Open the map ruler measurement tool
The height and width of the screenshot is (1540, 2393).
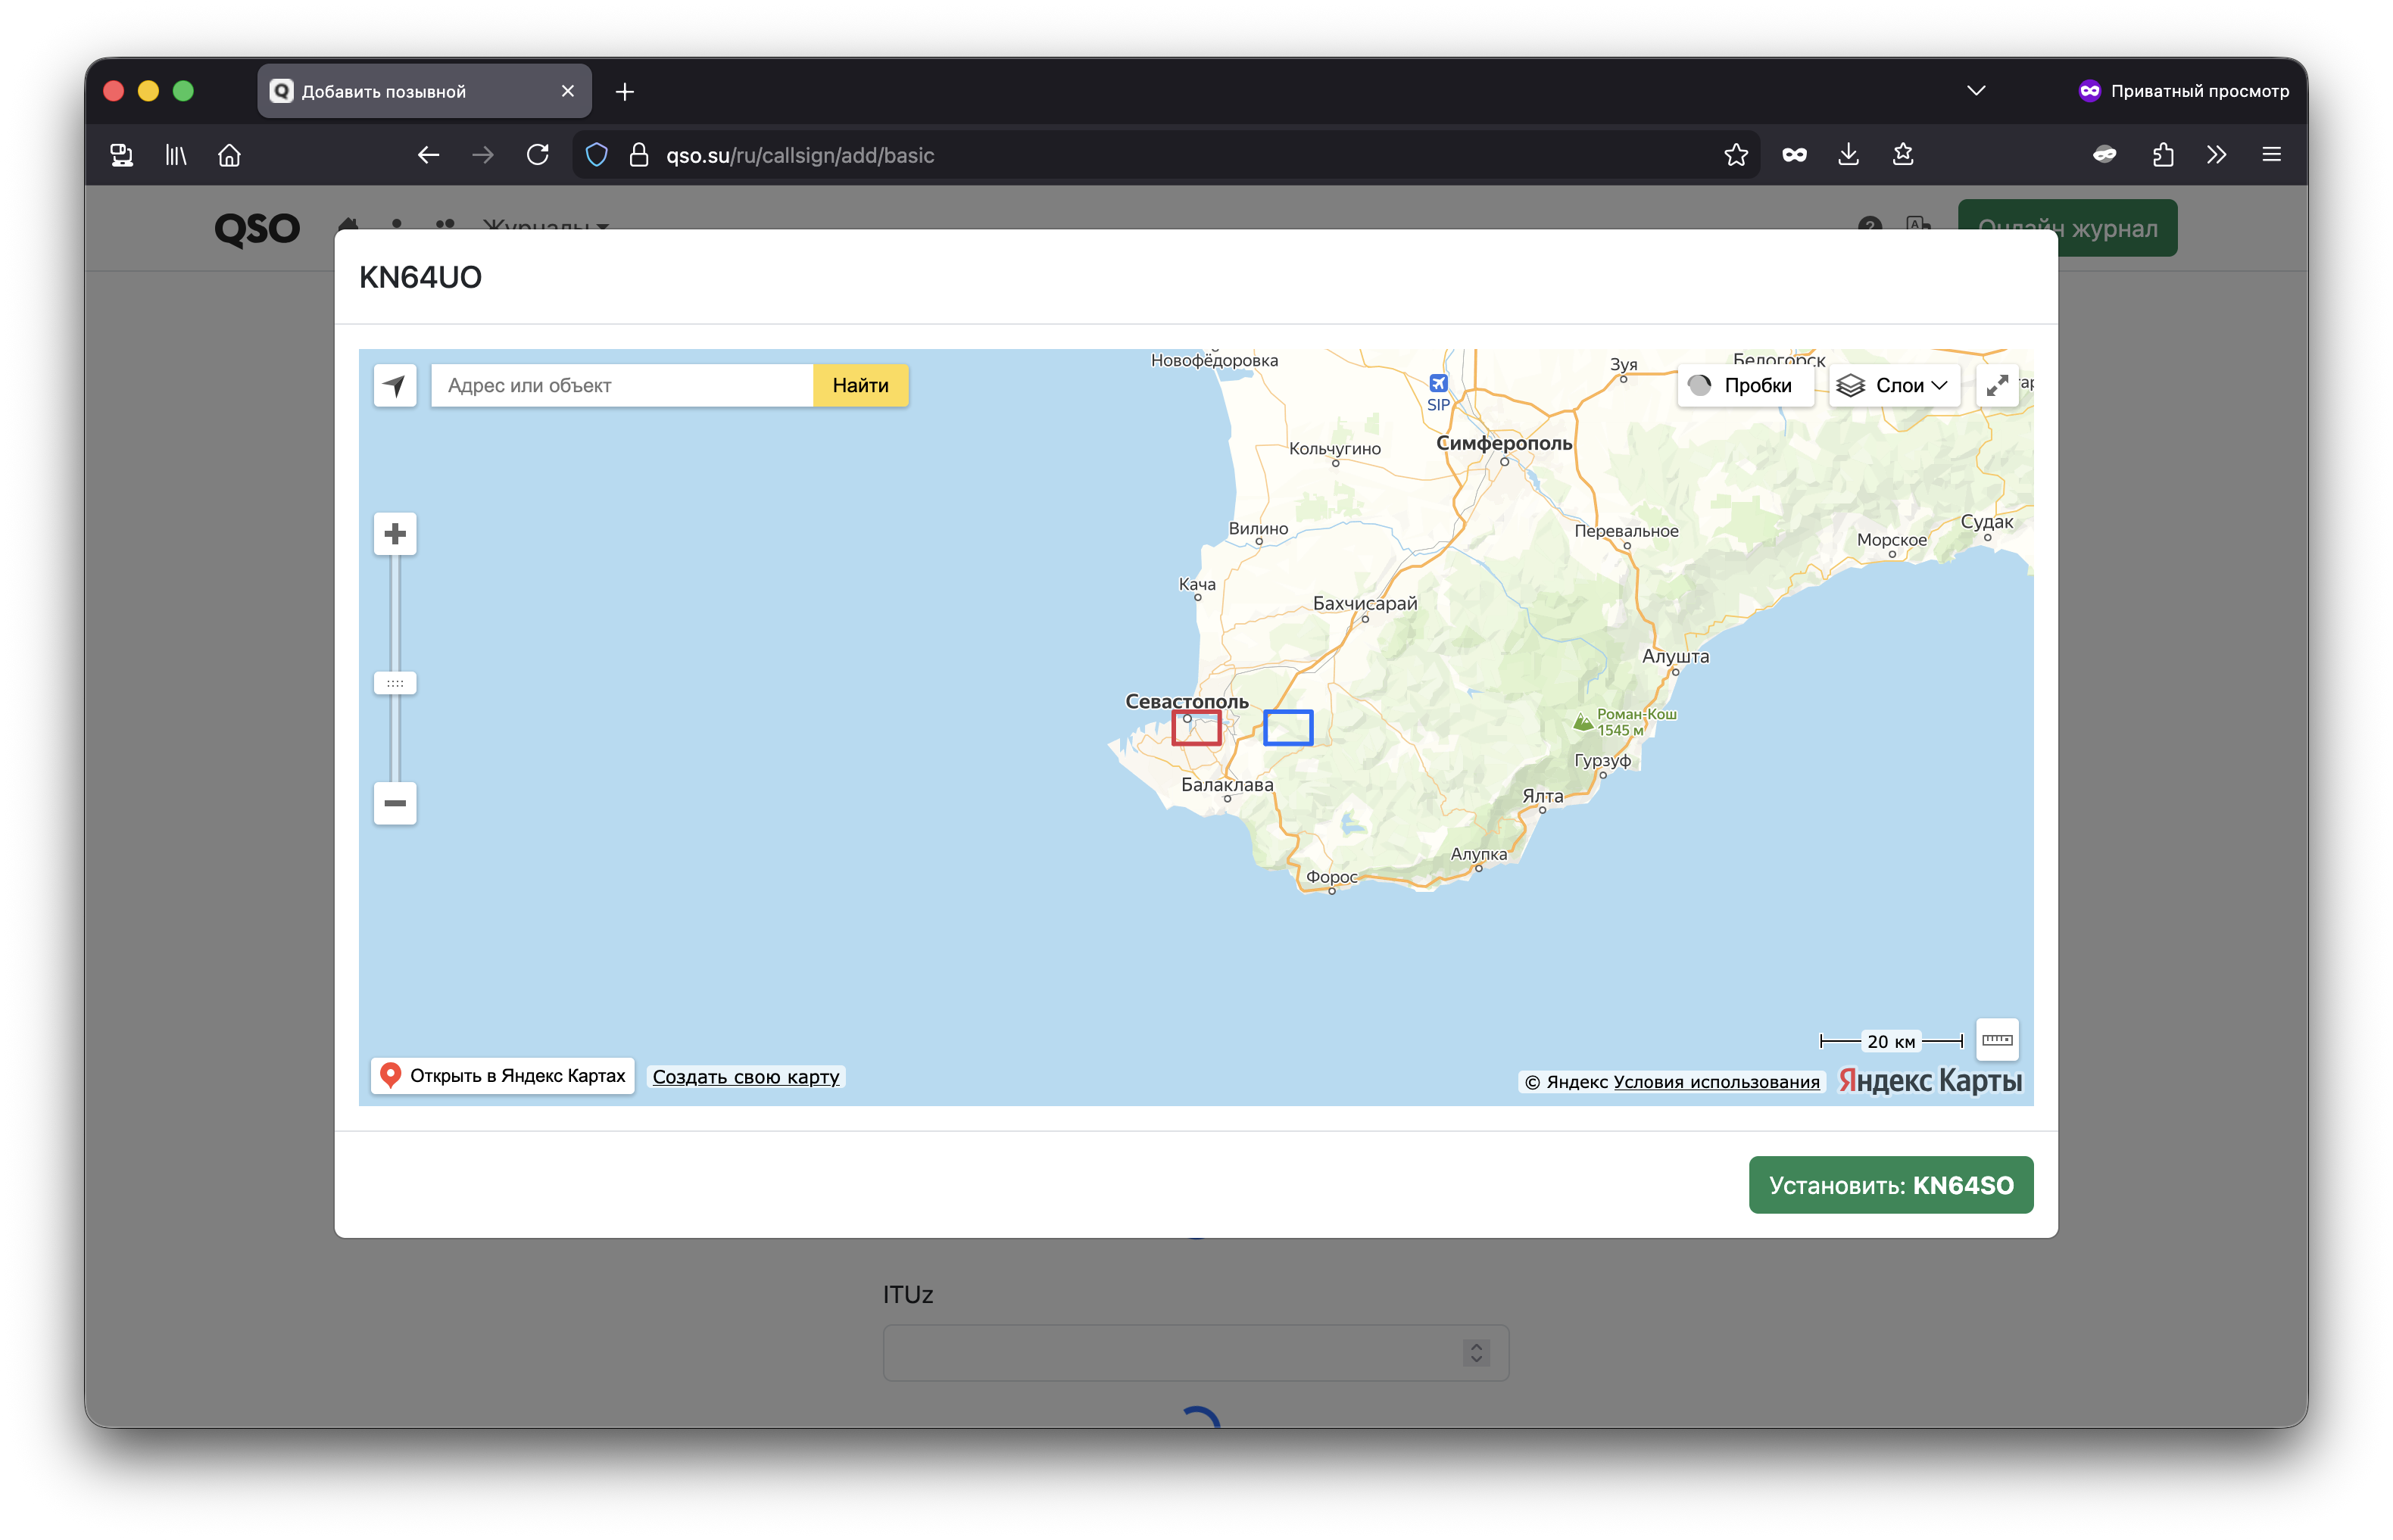tap(1997, 1040)
